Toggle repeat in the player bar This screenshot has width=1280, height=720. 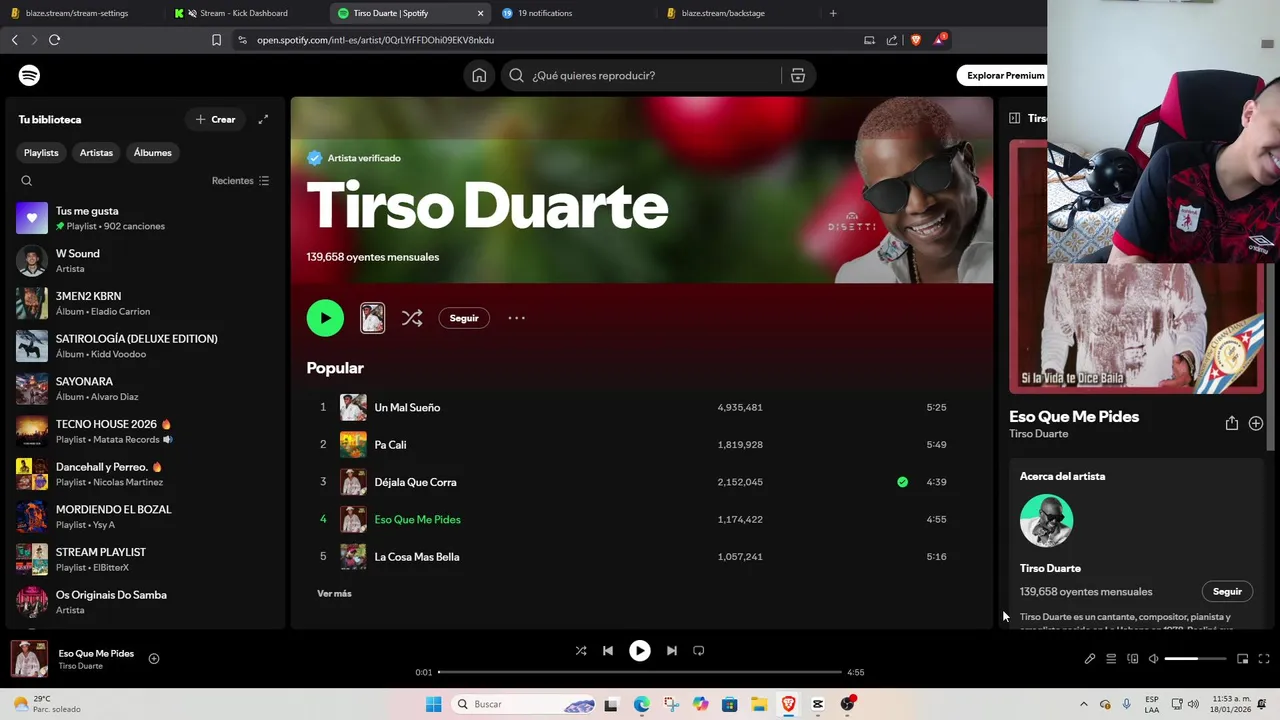point(699,650)
